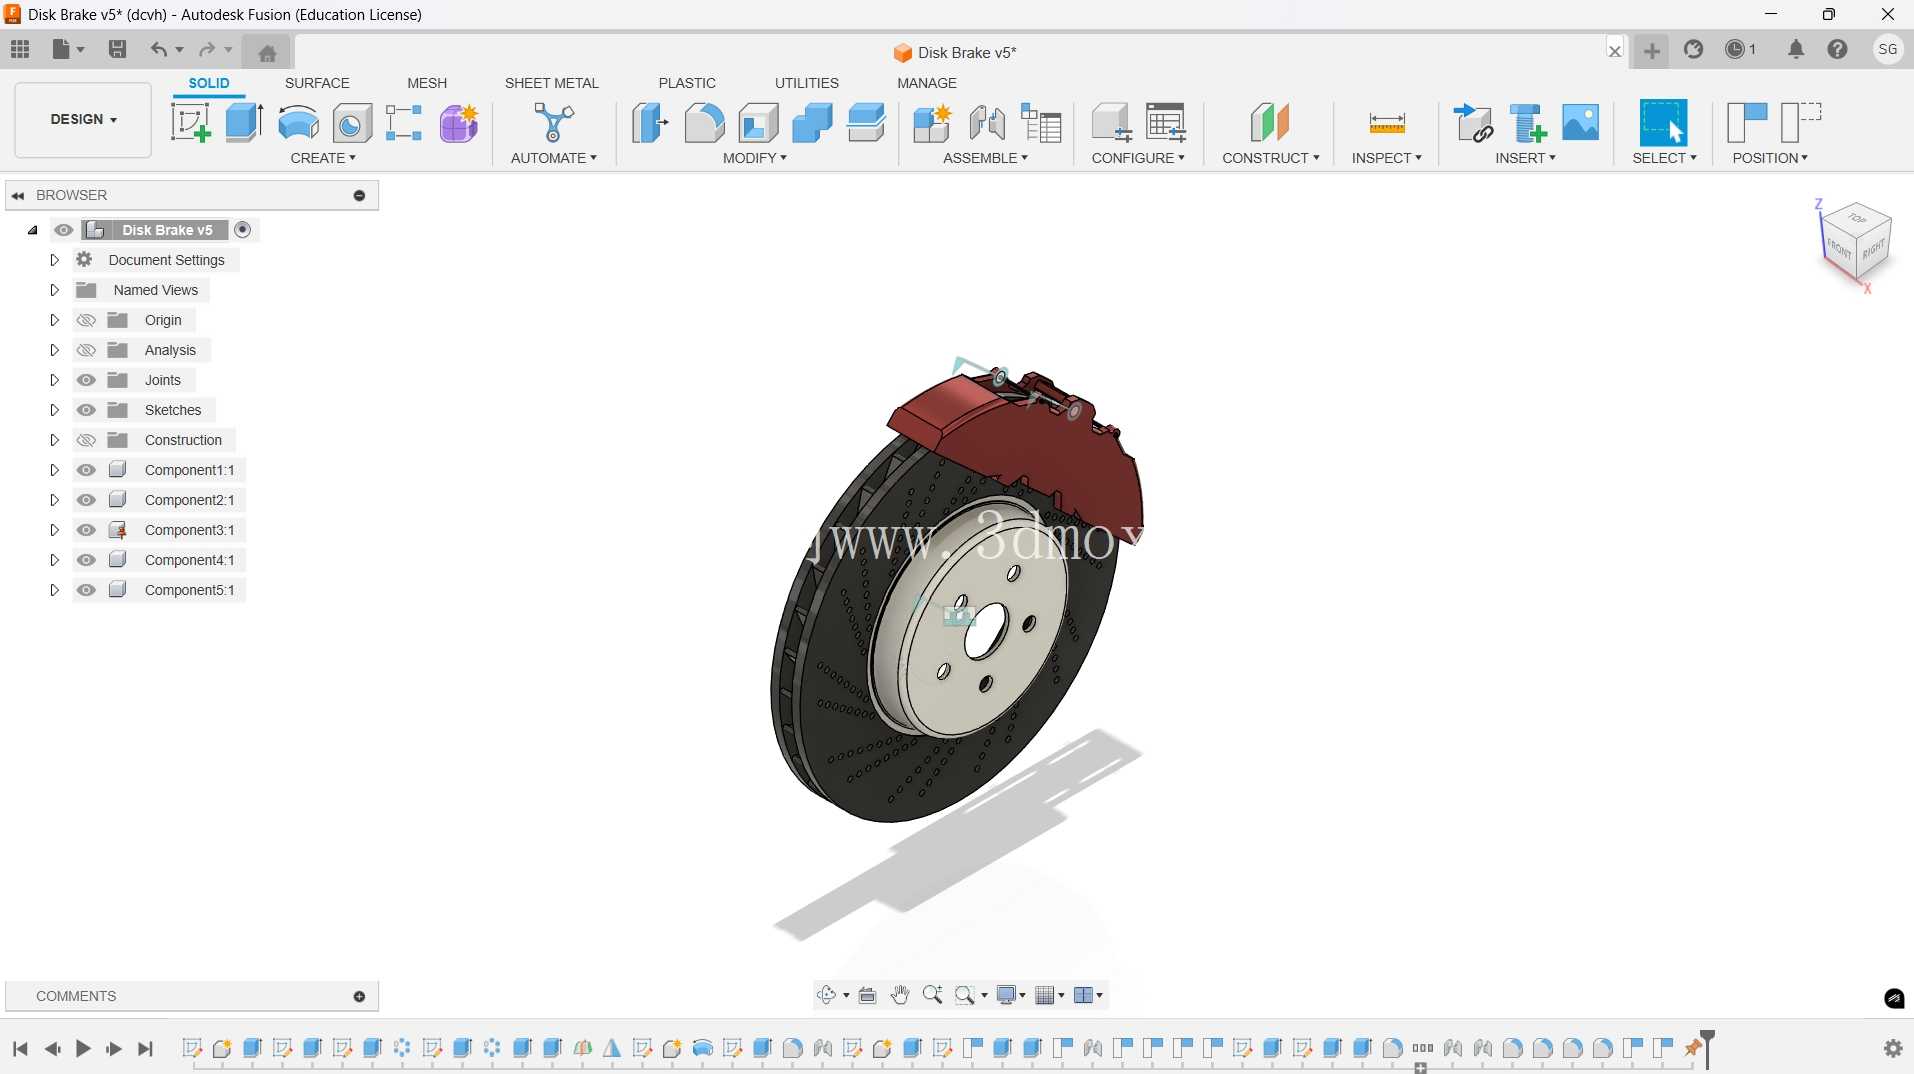The width and height of the screenshot is (1914, 1074).
Task: Expand the Joints folder
Action: coord(55,380)
